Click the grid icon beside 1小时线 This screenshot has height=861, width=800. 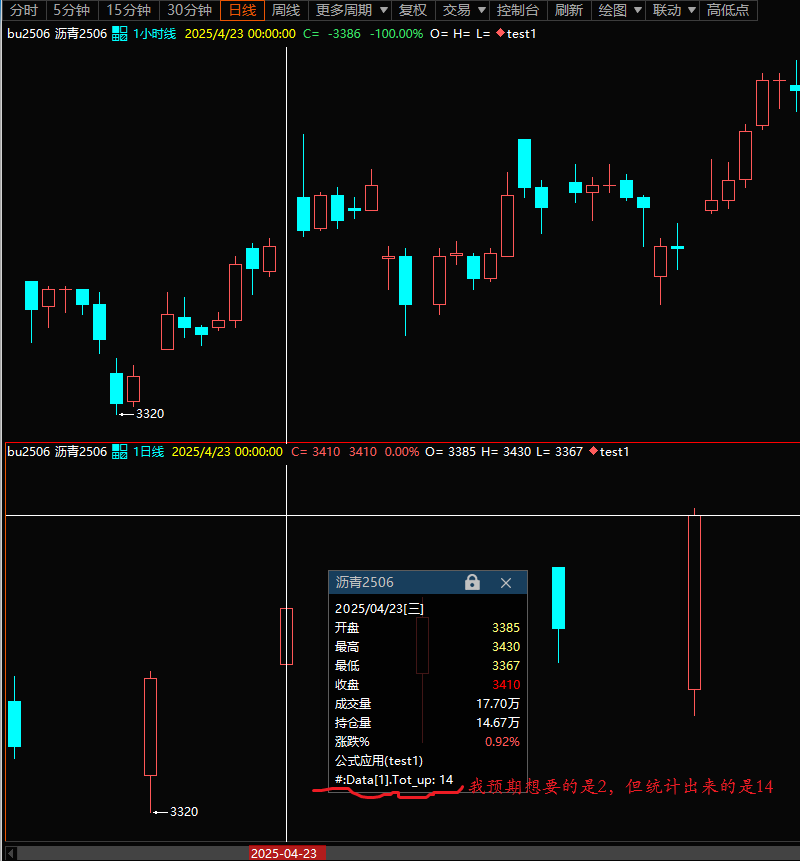pyautogui.click(x=120, y=34)
